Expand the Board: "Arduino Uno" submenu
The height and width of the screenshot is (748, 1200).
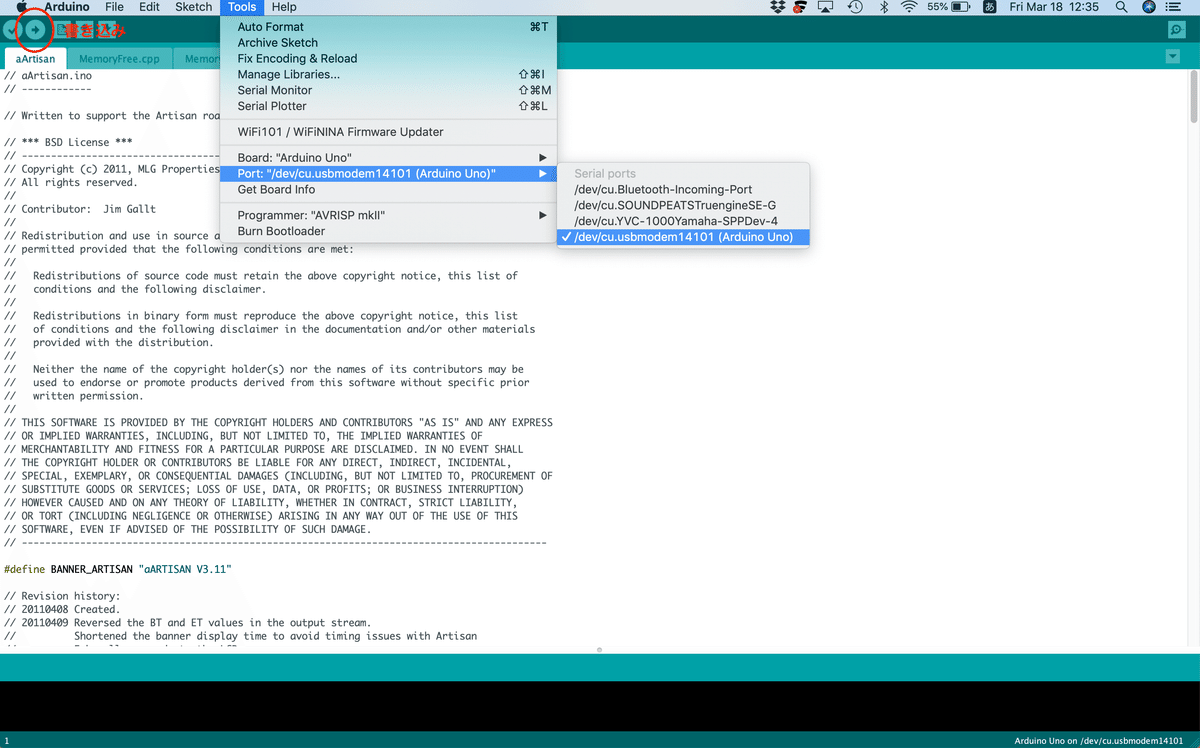[x=389, y=158]
